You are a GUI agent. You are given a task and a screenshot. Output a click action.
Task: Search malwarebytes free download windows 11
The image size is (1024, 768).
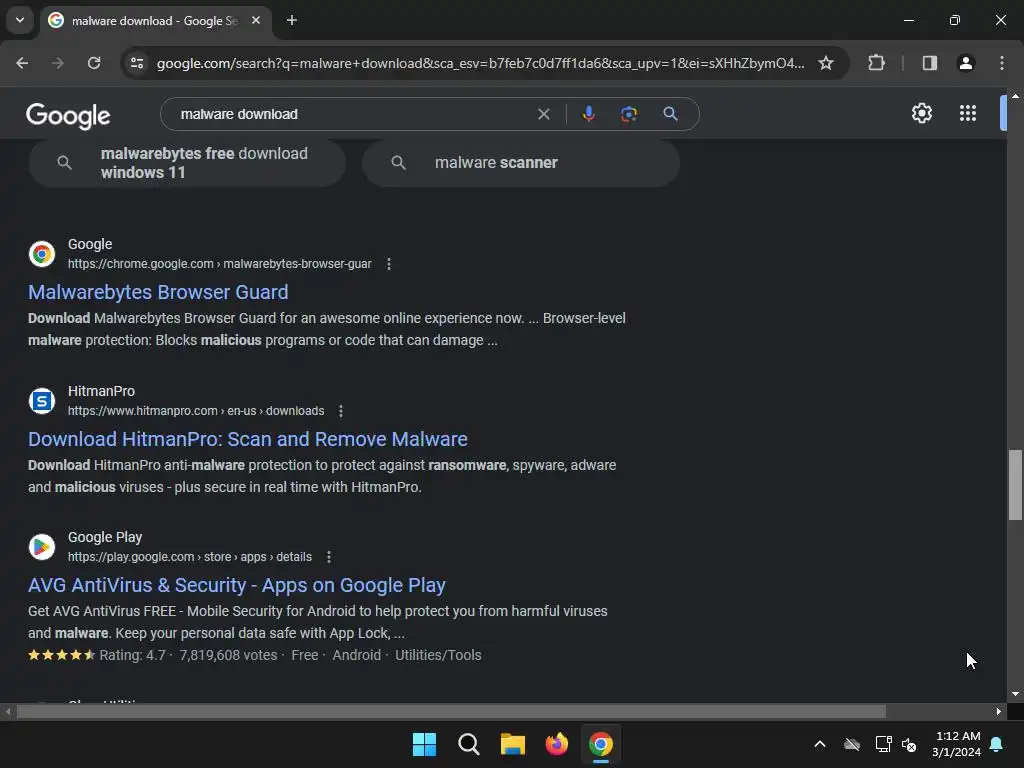pyautogui.click(x=187, y=163)
